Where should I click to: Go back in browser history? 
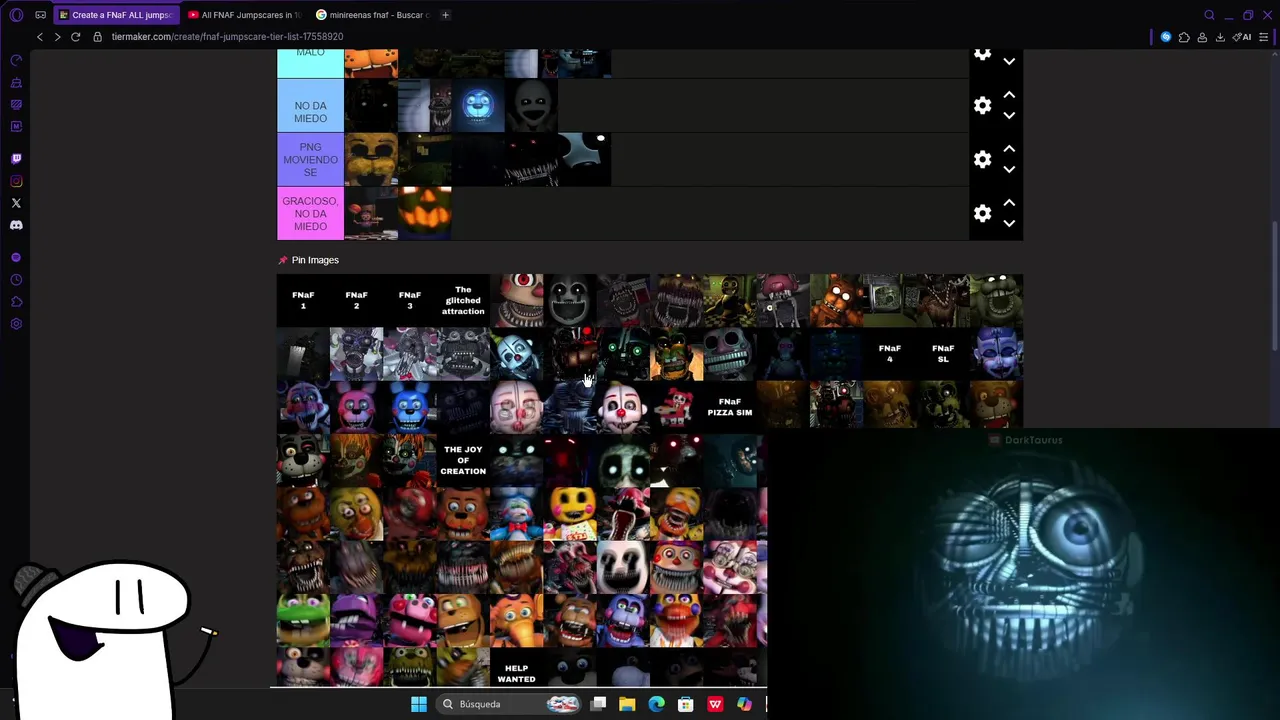40,37
